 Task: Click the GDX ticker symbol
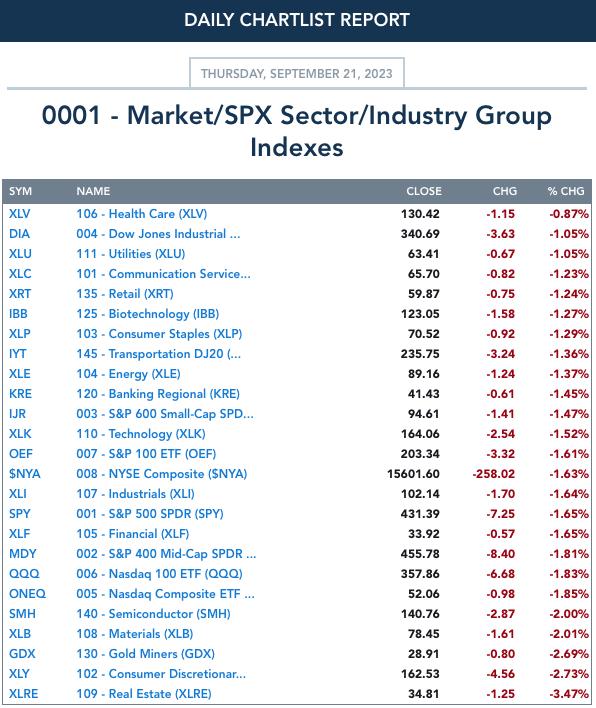(22, 654)
